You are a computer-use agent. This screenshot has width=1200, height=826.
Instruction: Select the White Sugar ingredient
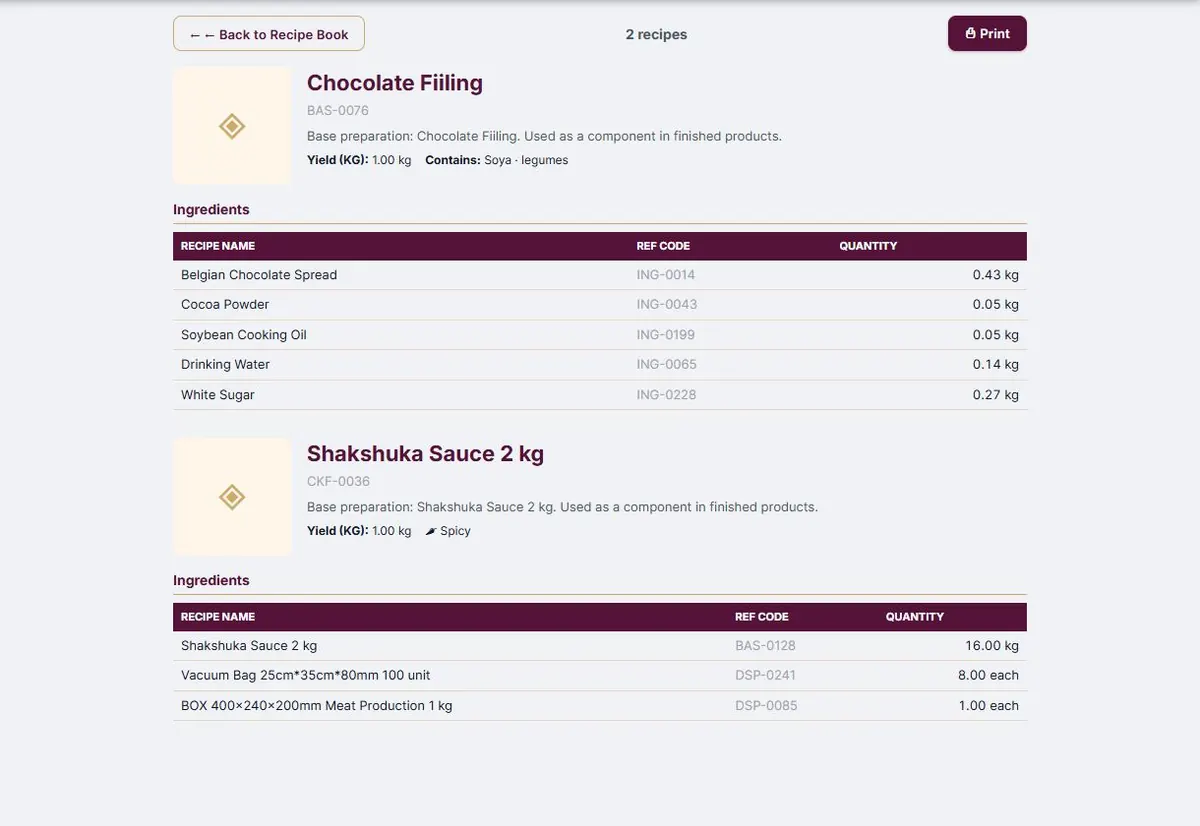pos(218,395)
